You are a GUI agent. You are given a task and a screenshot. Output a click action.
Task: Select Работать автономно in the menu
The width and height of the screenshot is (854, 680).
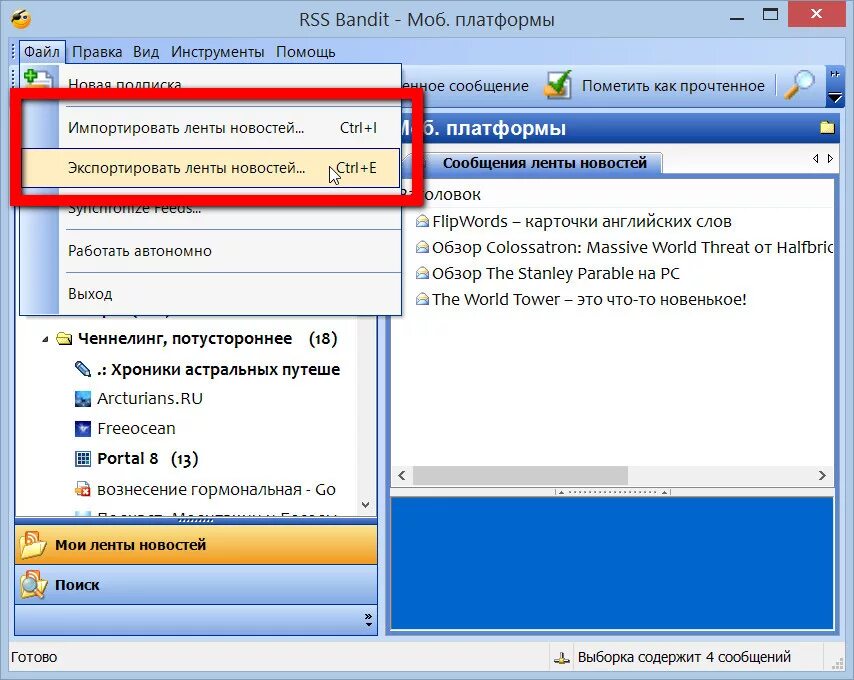[x=210, y=251]
